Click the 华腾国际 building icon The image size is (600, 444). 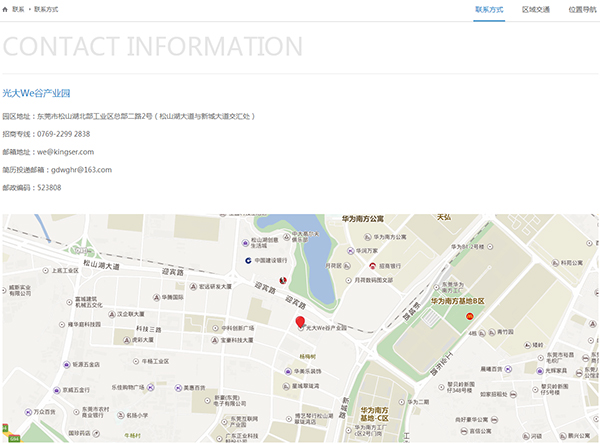(x=156, y=297)
